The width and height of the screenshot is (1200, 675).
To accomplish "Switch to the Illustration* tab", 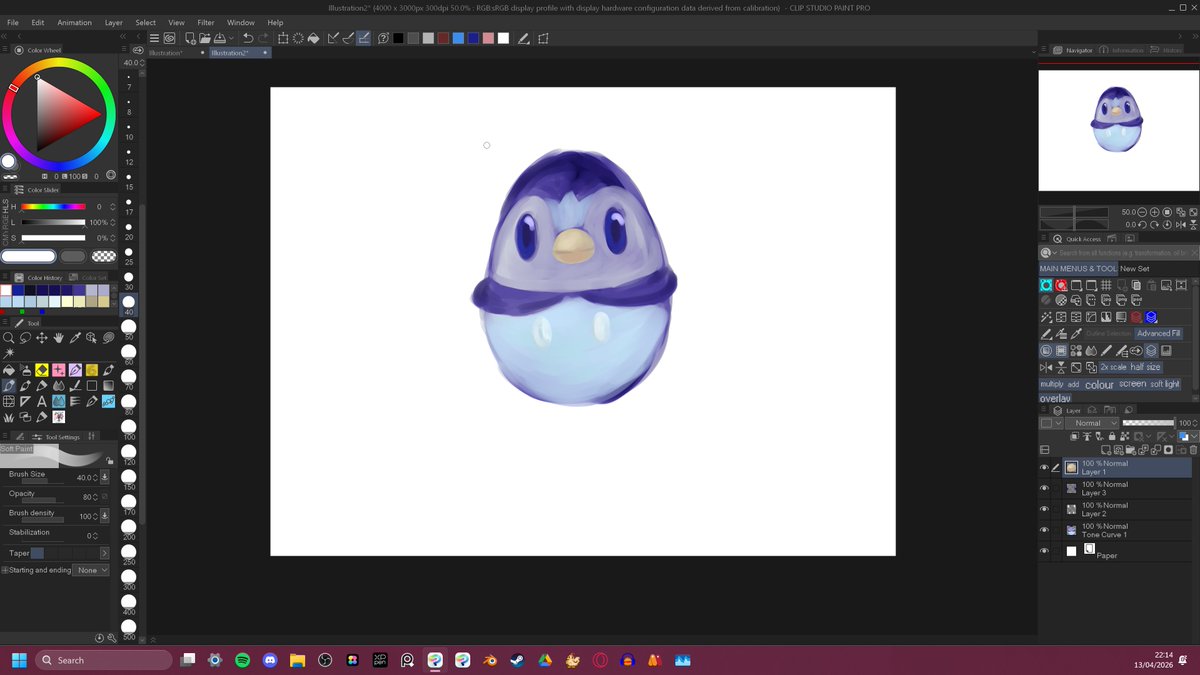I will coord(166,53).
